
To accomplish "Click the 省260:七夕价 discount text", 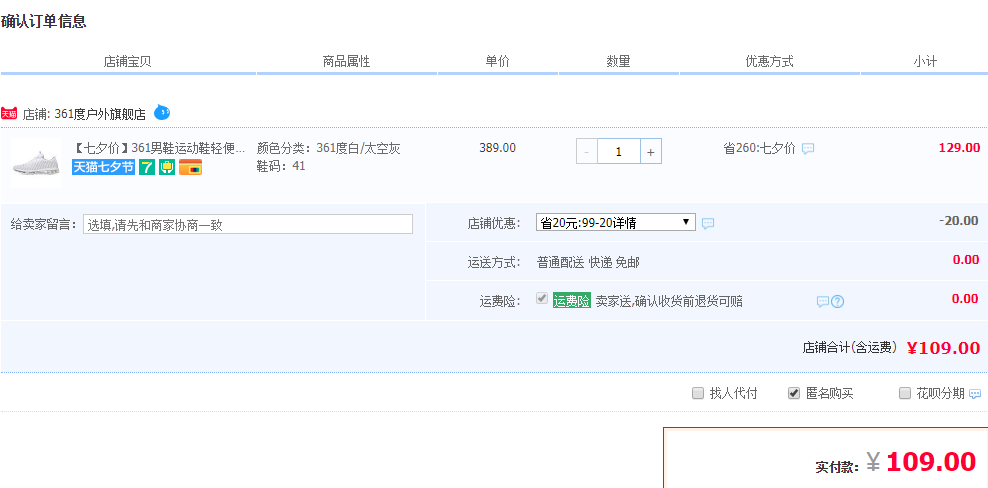I will [x=759, y=149].
